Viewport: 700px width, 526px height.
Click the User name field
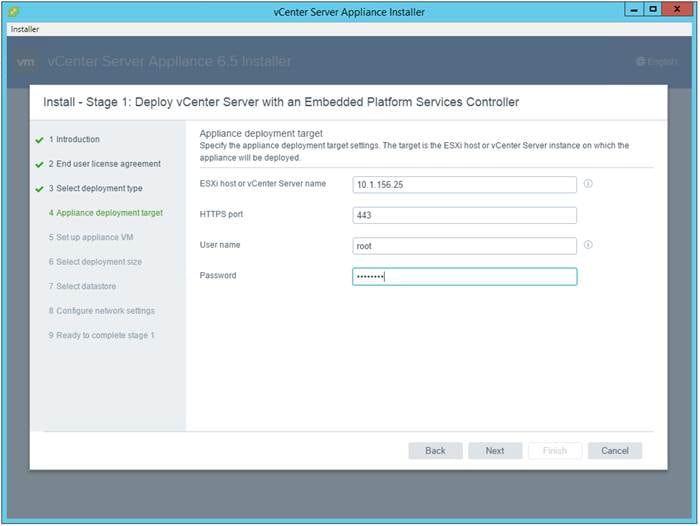[x=464, y=246]
